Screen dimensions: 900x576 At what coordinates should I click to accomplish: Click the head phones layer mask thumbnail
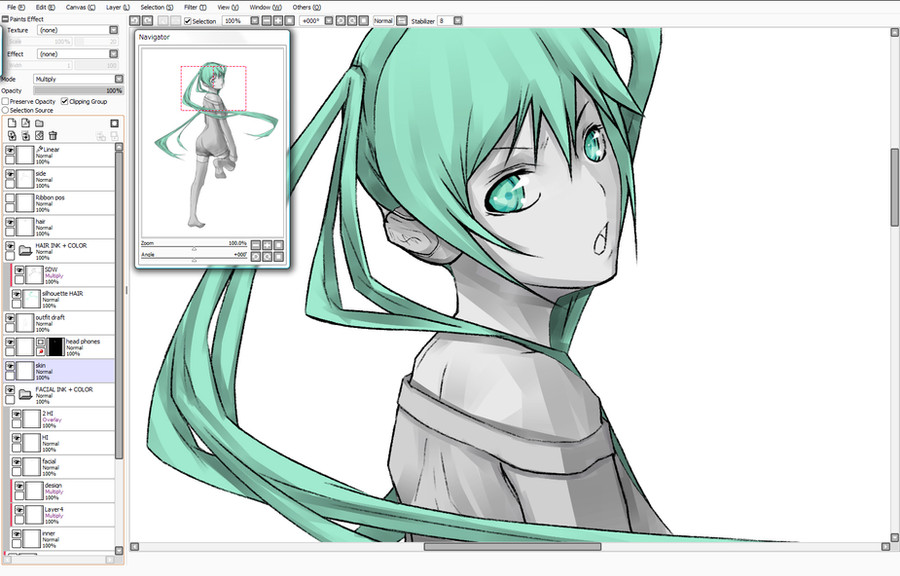[56, 347]
